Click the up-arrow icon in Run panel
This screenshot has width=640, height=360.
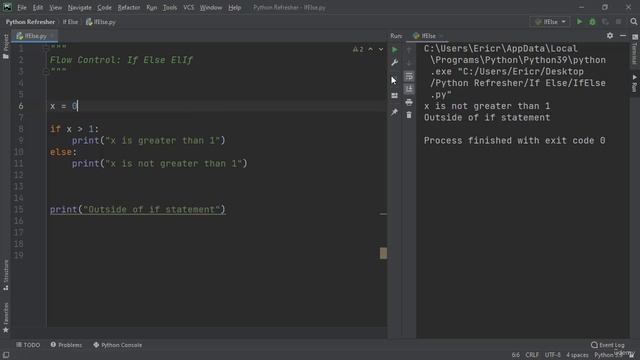click(409, 50)
